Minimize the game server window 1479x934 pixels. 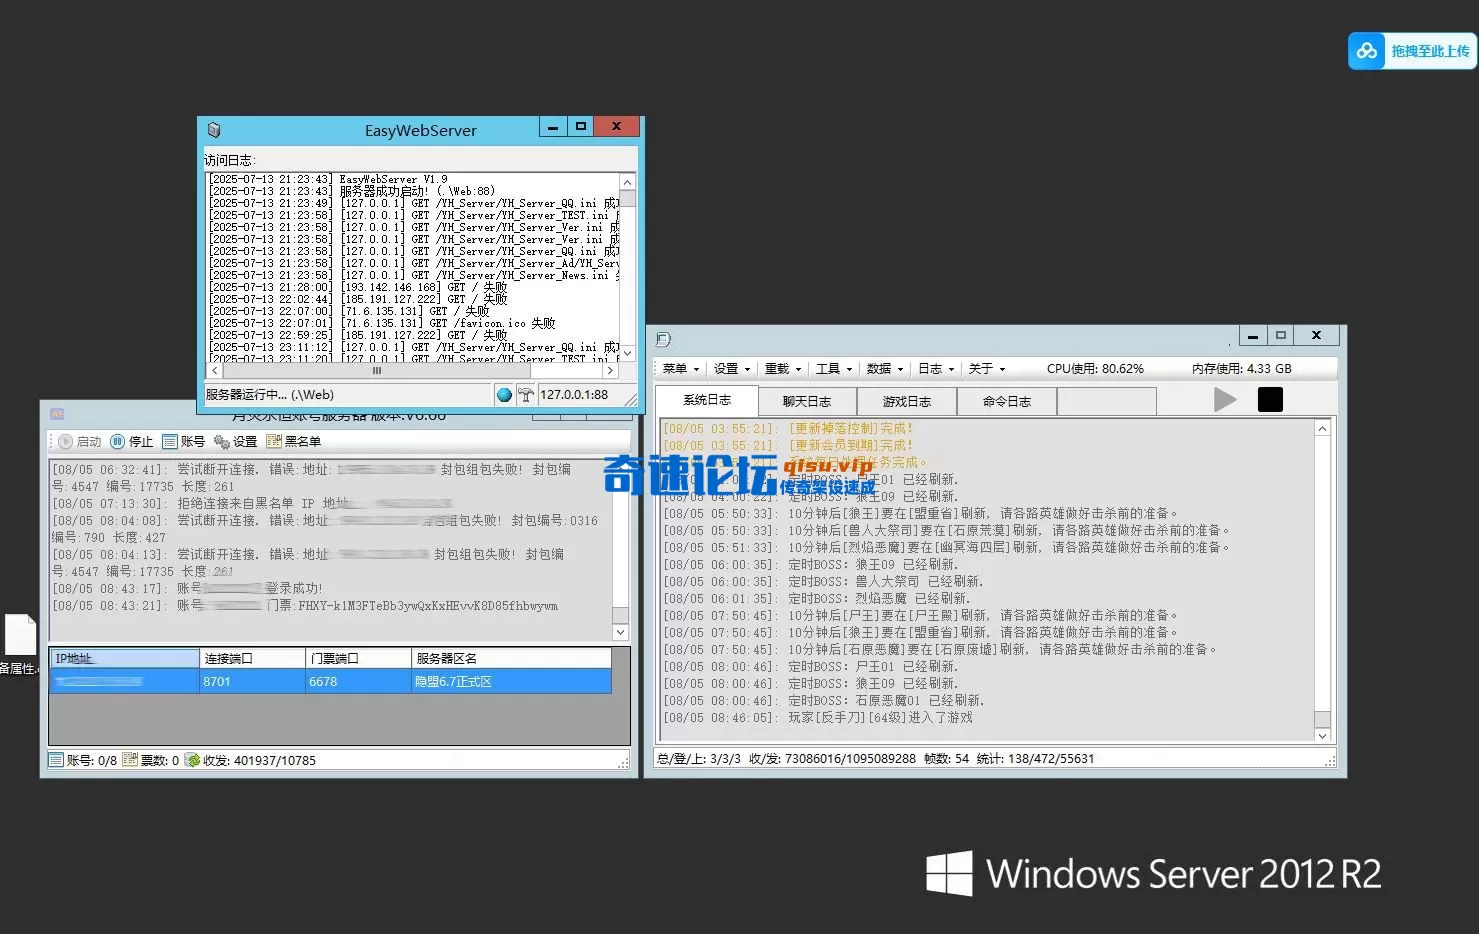click(x=1253, y=335)
